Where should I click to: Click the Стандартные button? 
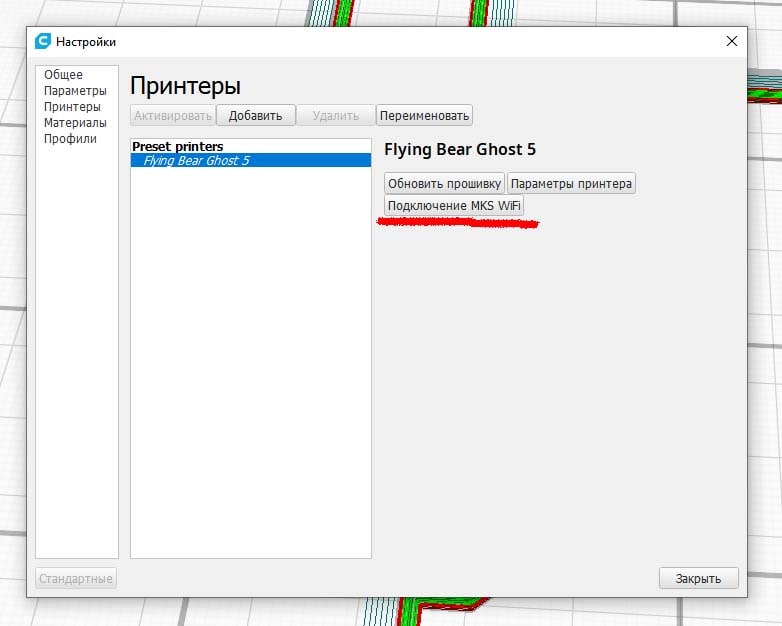(76, 579)
